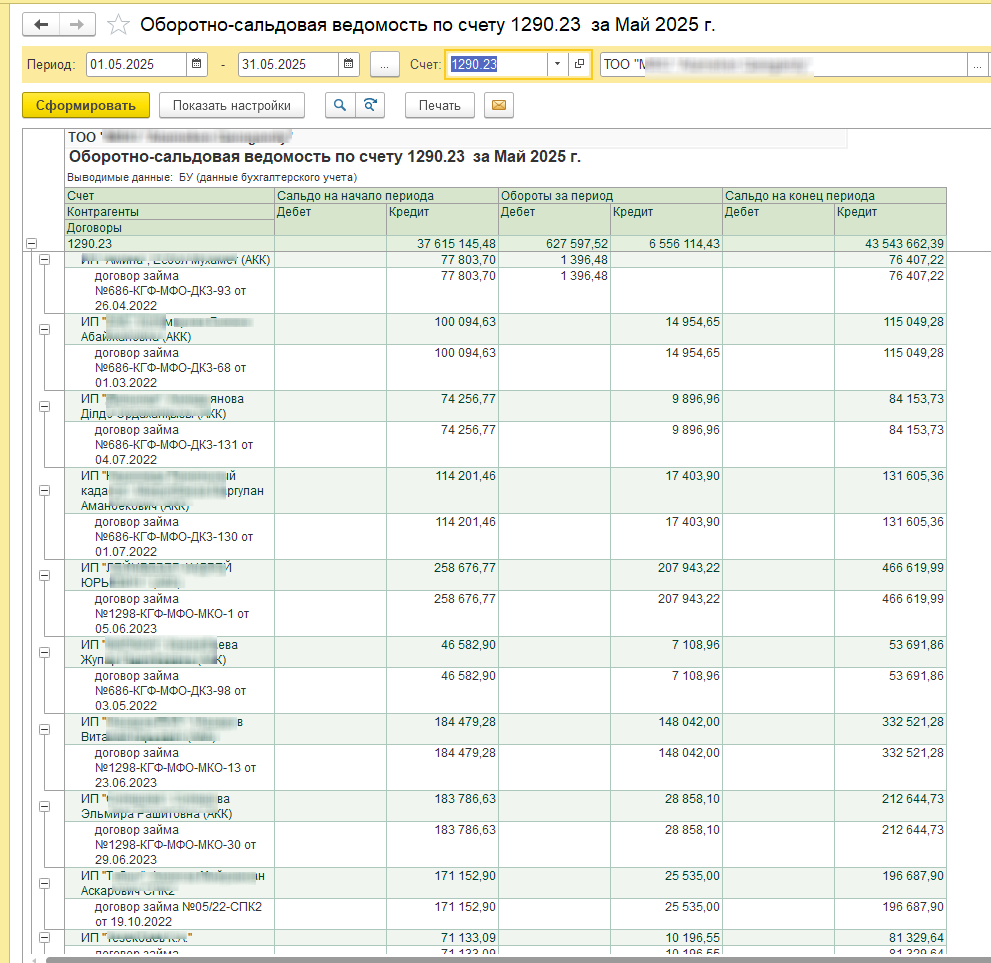991x963 pixels.
Task: Select contract №686-КГФ-МФО-ДКЗ-68 row
Action: point(169,368)
